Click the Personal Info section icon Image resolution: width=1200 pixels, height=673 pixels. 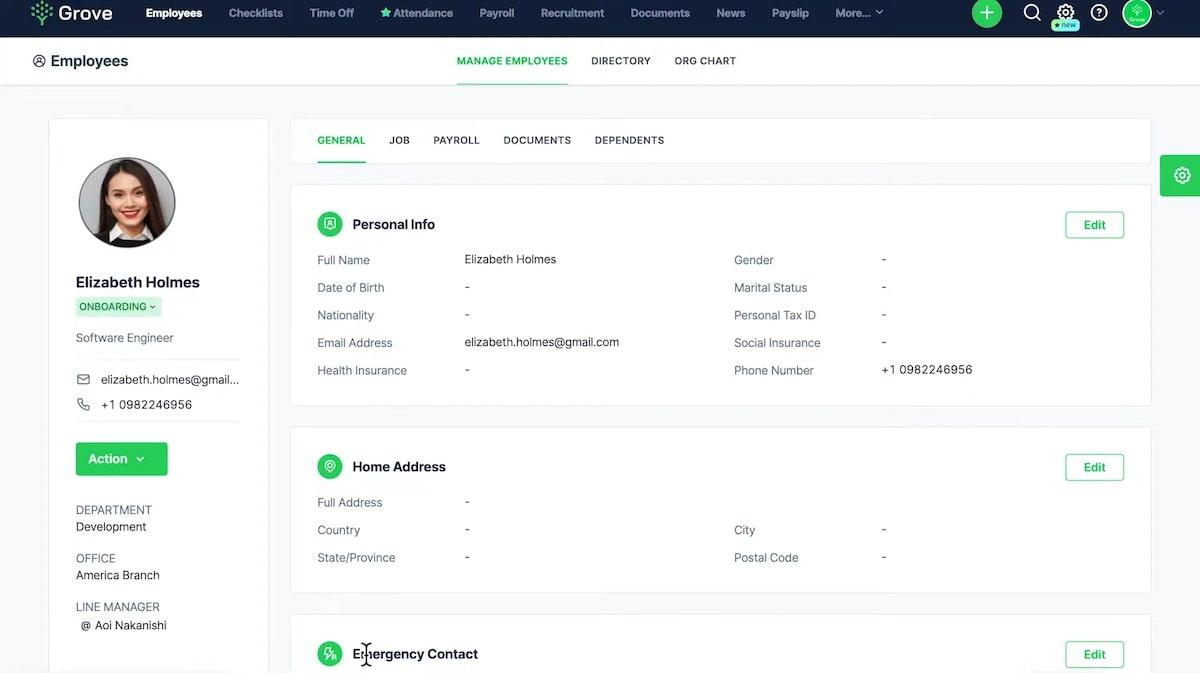330,224
